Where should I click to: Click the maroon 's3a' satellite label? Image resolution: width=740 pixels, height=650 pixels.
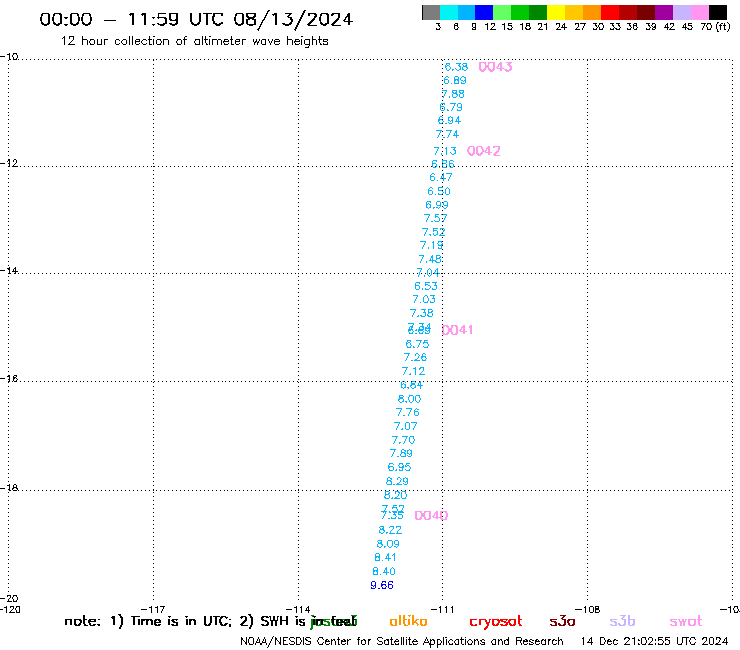pyautogui.click(x=562, y=622)
